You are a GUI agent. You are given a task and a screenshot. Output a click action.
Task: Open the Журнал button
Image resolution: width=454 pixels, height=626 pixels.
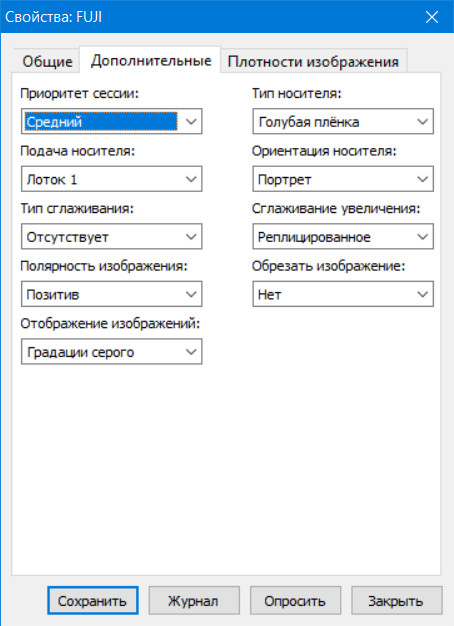click(x=194, y=601)
